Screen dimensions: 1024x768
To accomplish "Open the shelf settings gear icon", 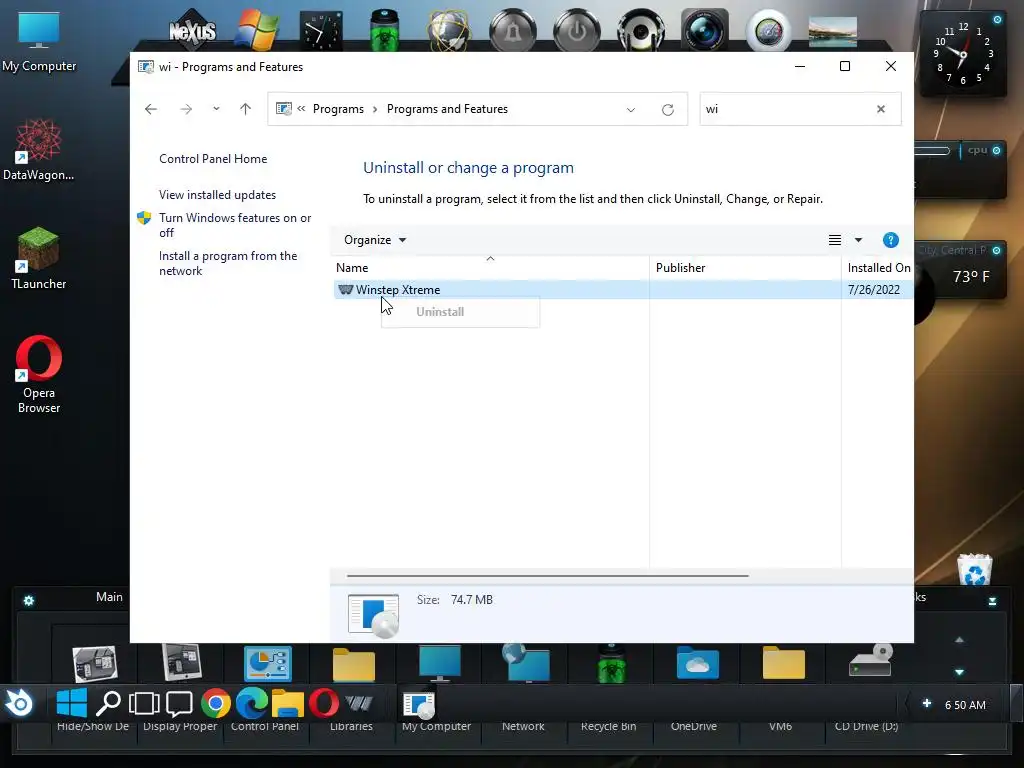I will (x=29, y=601).
